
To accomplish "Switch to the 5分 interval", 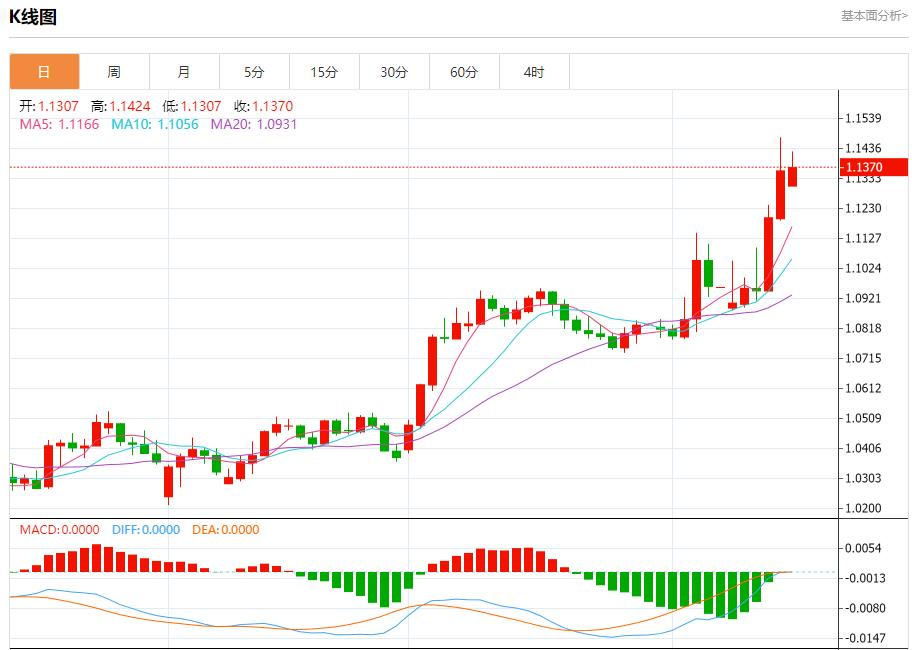I will (254, 71).
